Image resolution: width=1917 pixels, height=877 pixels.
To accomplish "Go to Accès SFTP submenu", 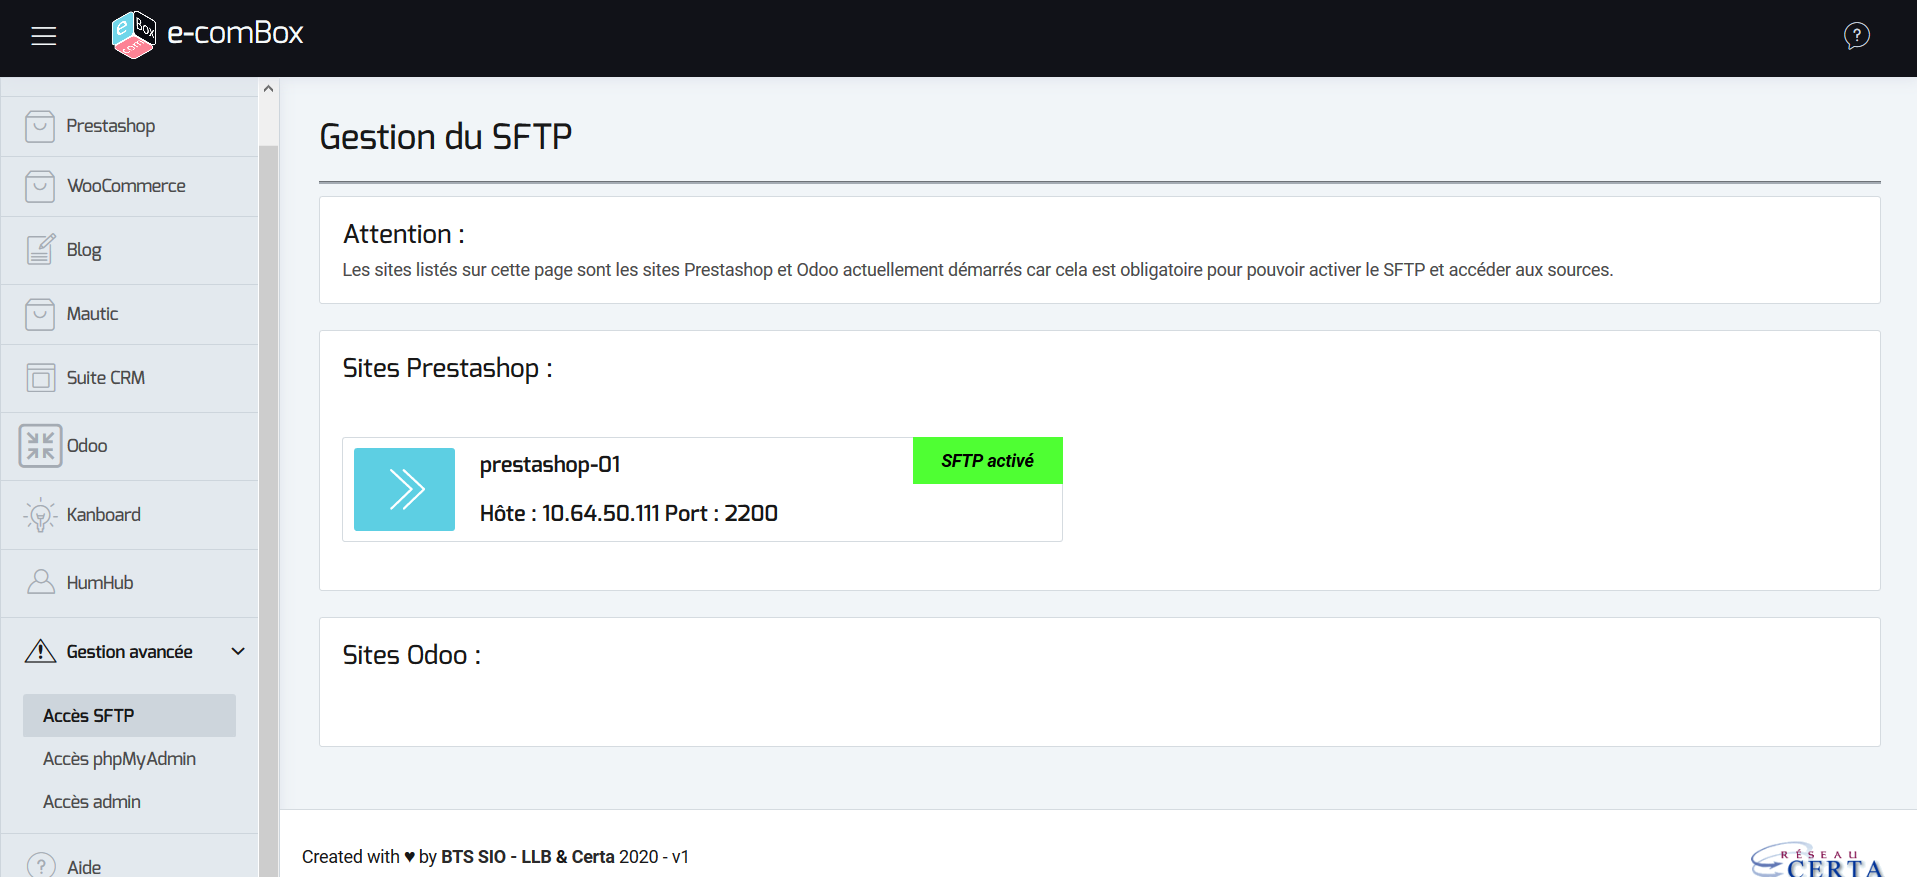I will pyautogui.click(x=129, y=716).
